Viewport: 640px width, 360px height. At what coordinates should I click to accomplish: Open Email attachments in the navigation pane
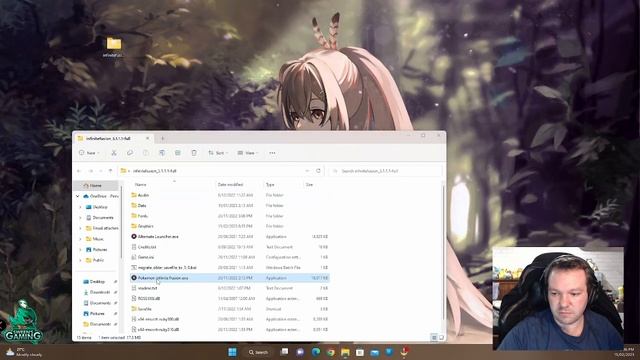(102, 228)
